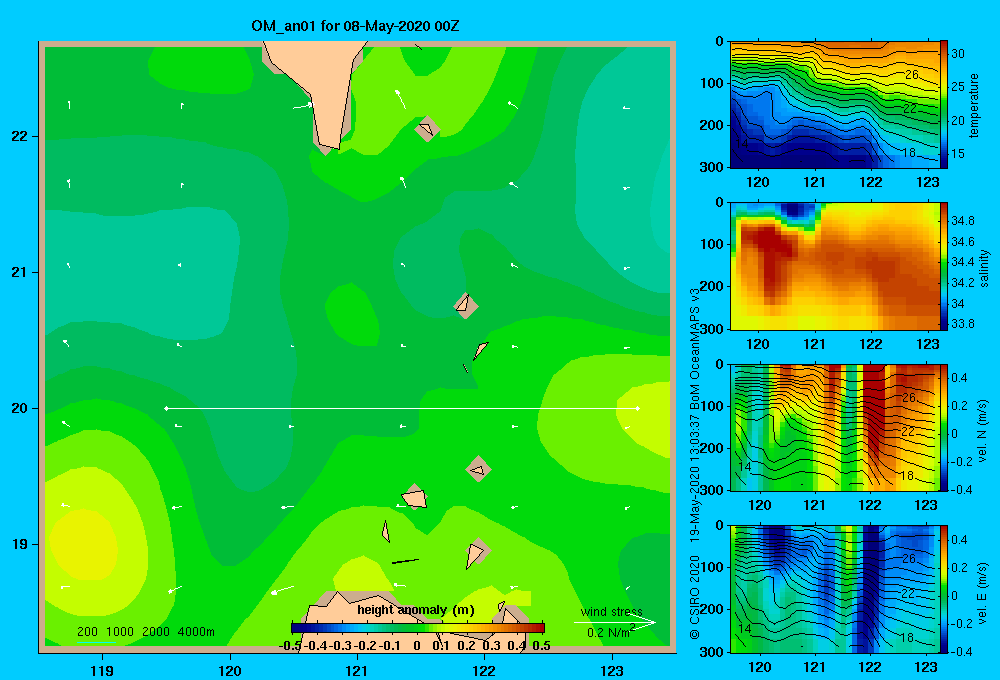The image size is (1000, 680).
Task: Click the height anomaly color bar
Action: (x=418, y=628)
